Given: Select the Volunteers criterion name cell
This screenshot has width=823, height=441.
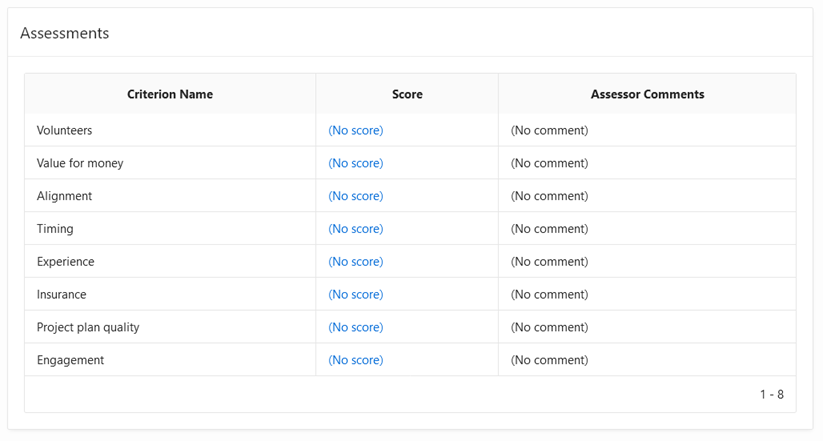Looking at the screenshot, I should [64, 130].
